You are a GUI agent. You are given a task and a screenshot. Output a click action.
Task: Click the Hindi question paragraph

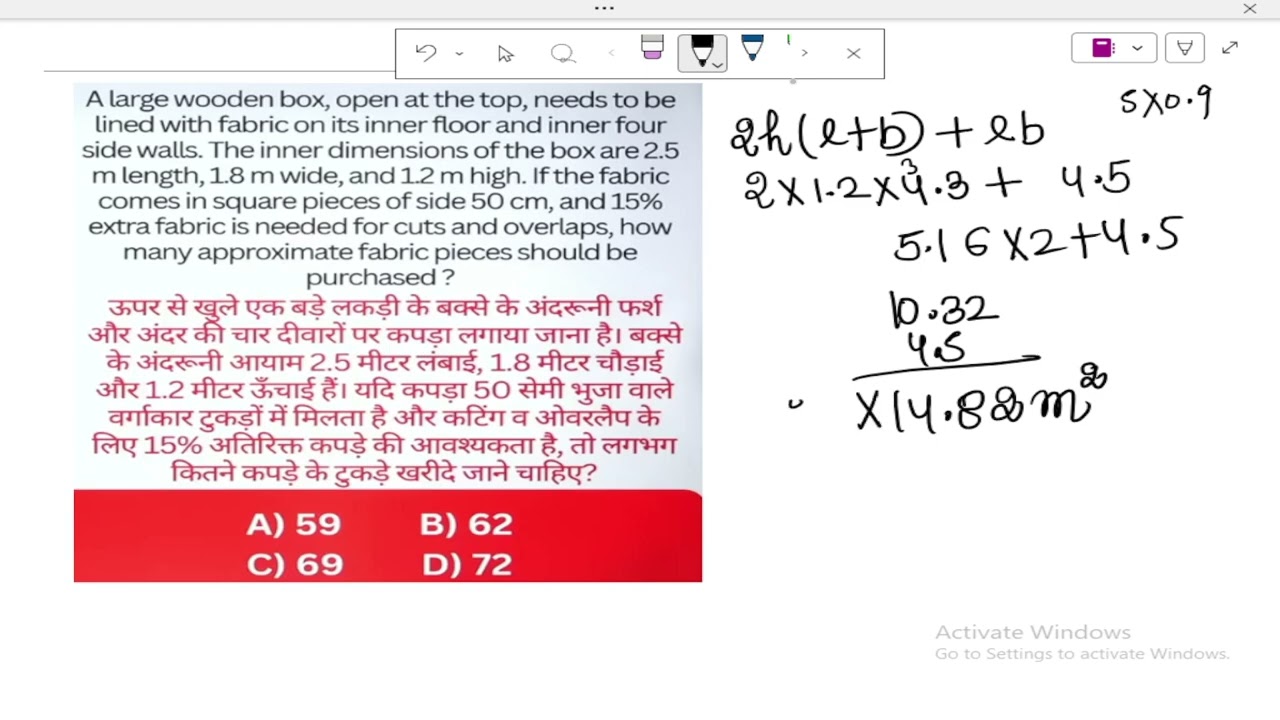386,390
